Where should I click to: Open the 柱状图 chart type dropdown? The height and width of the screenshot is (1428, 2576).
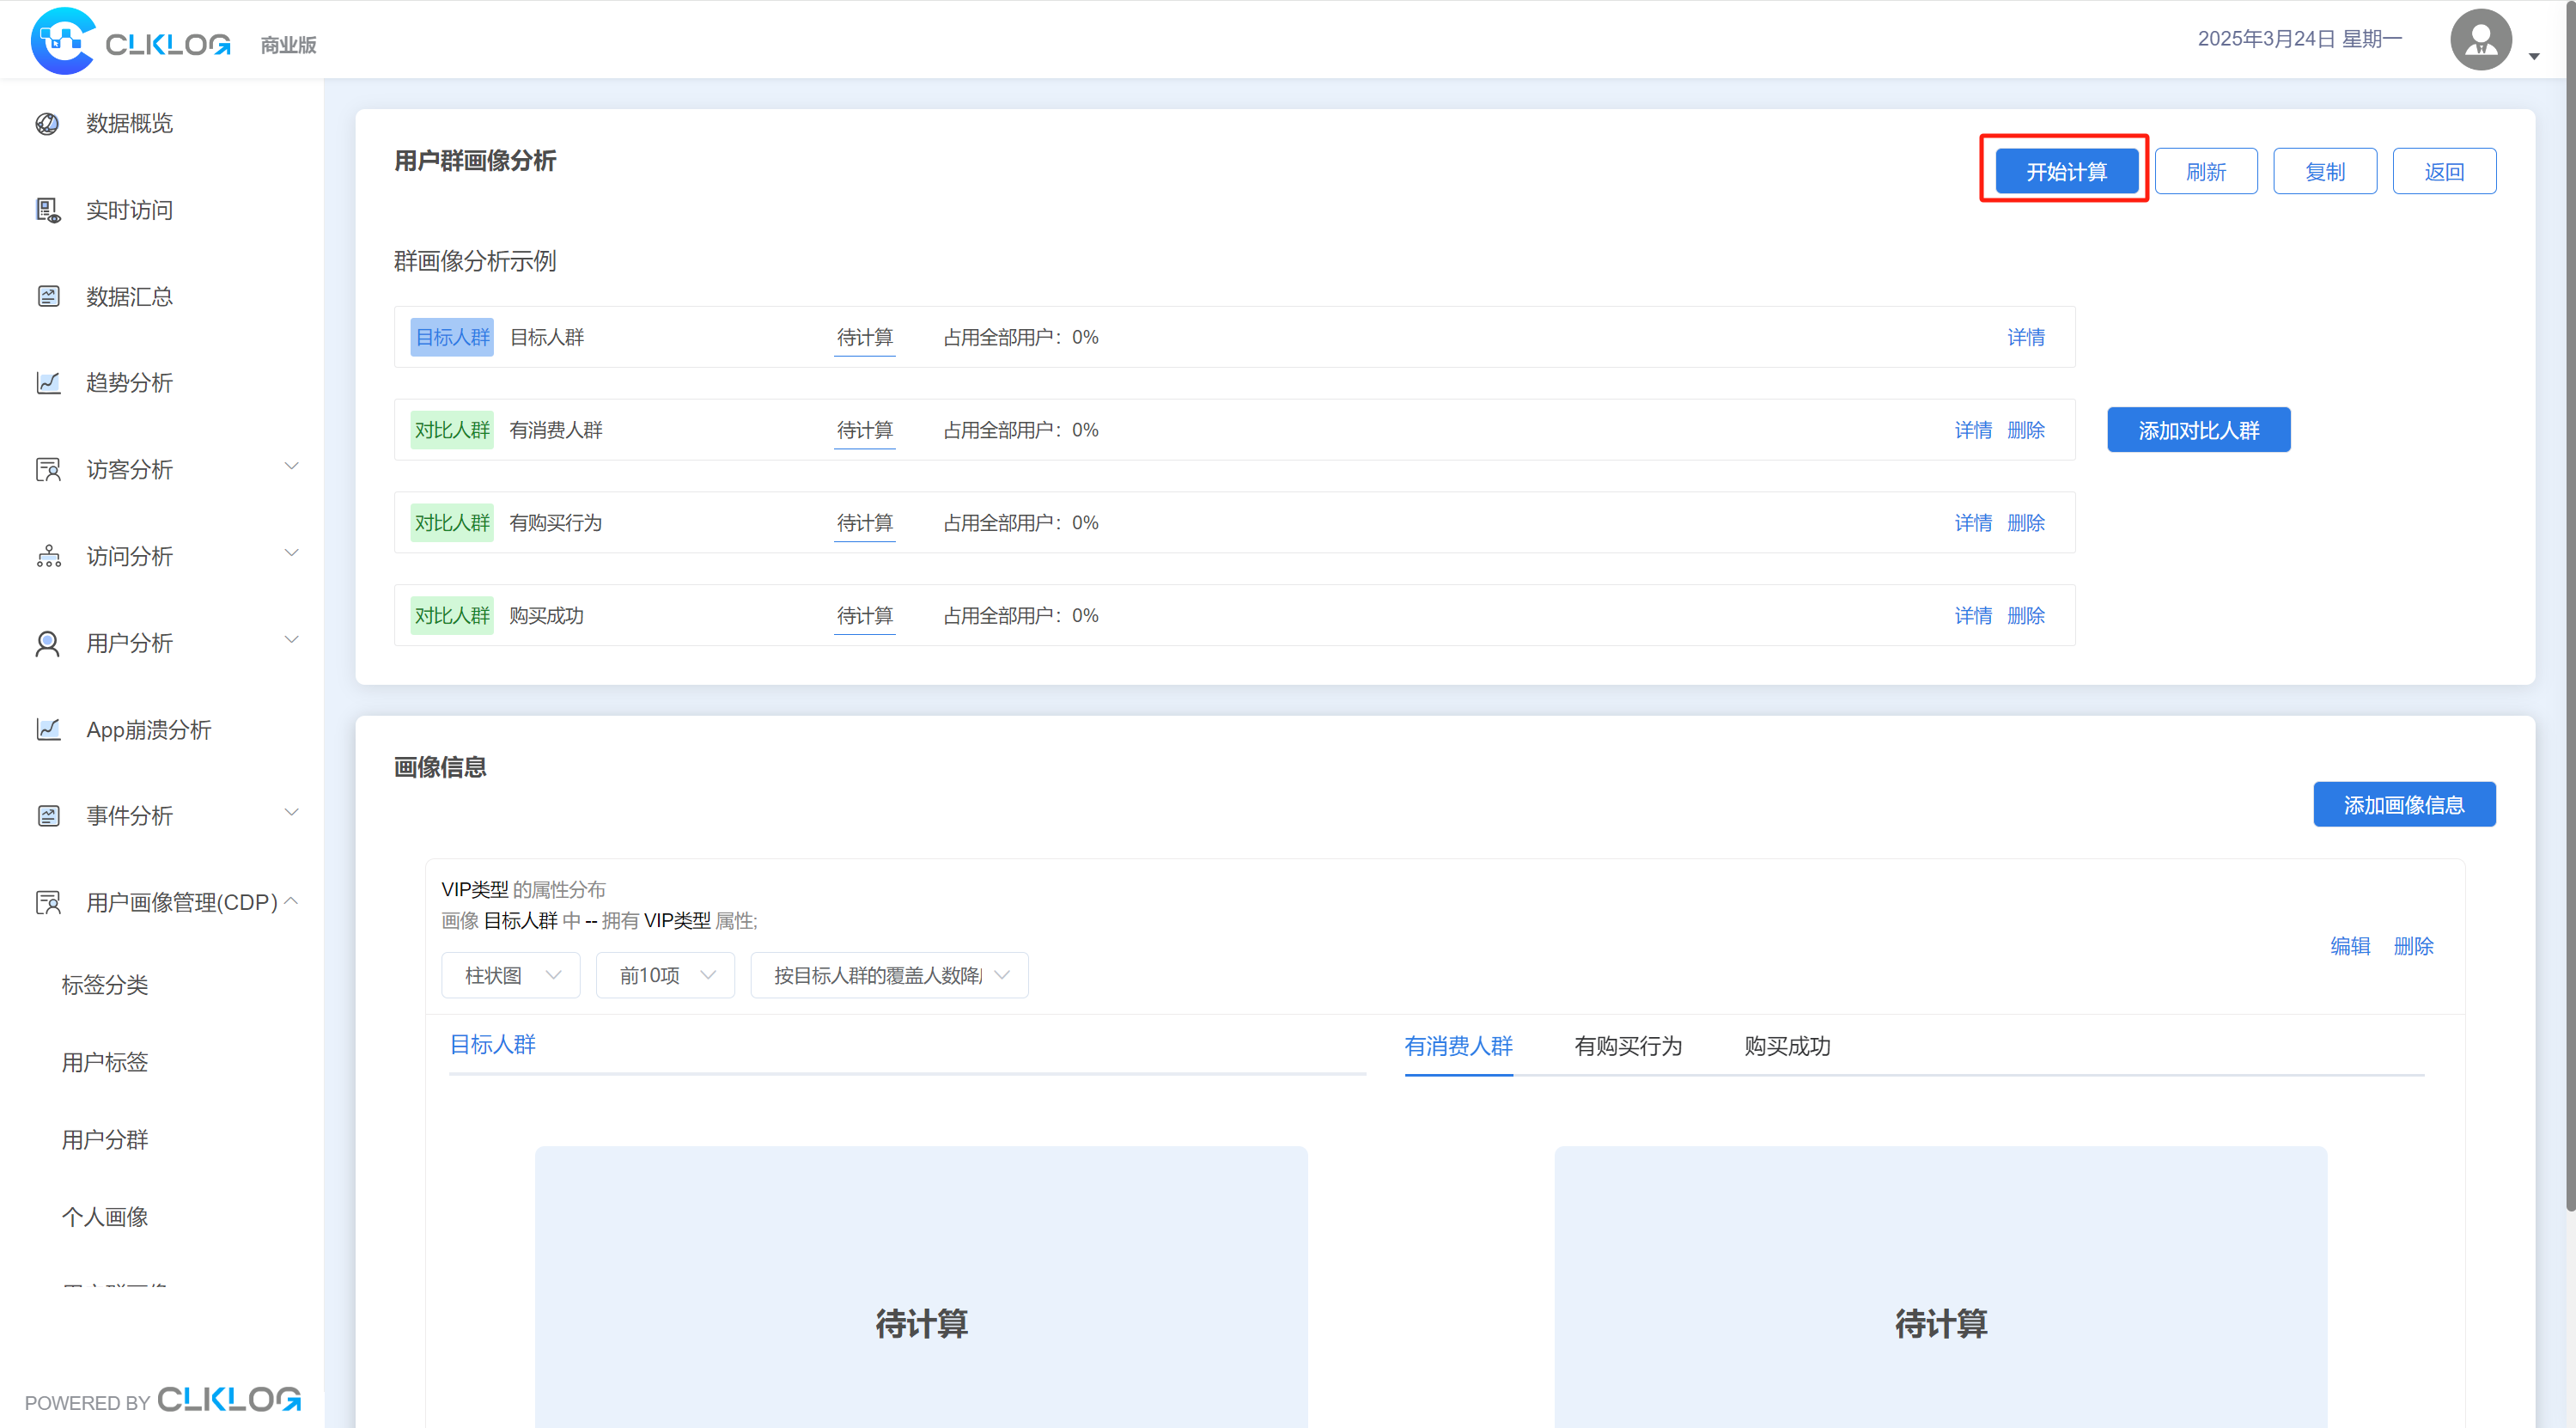pyautogui.click(x=511, y=975)
